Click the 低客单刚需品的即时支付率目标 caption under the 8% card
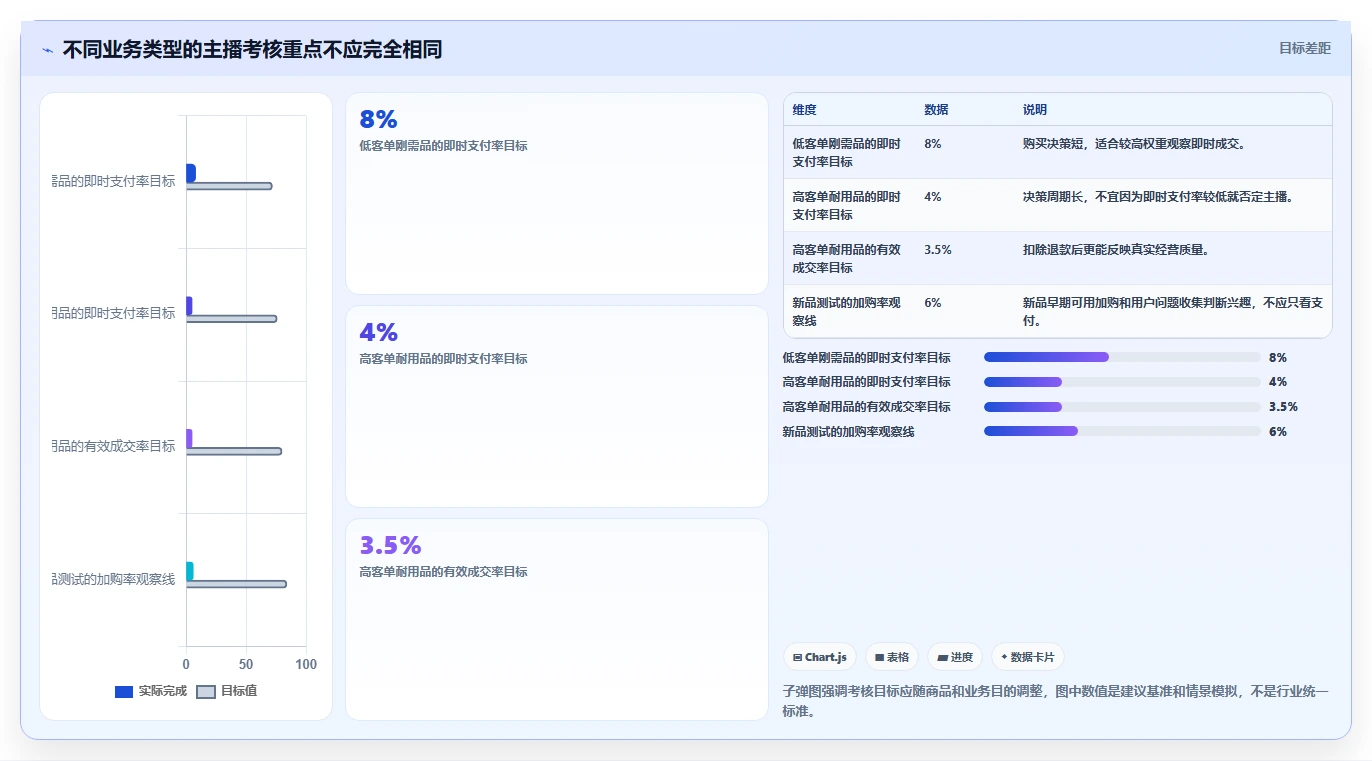 tap(443, 146)
